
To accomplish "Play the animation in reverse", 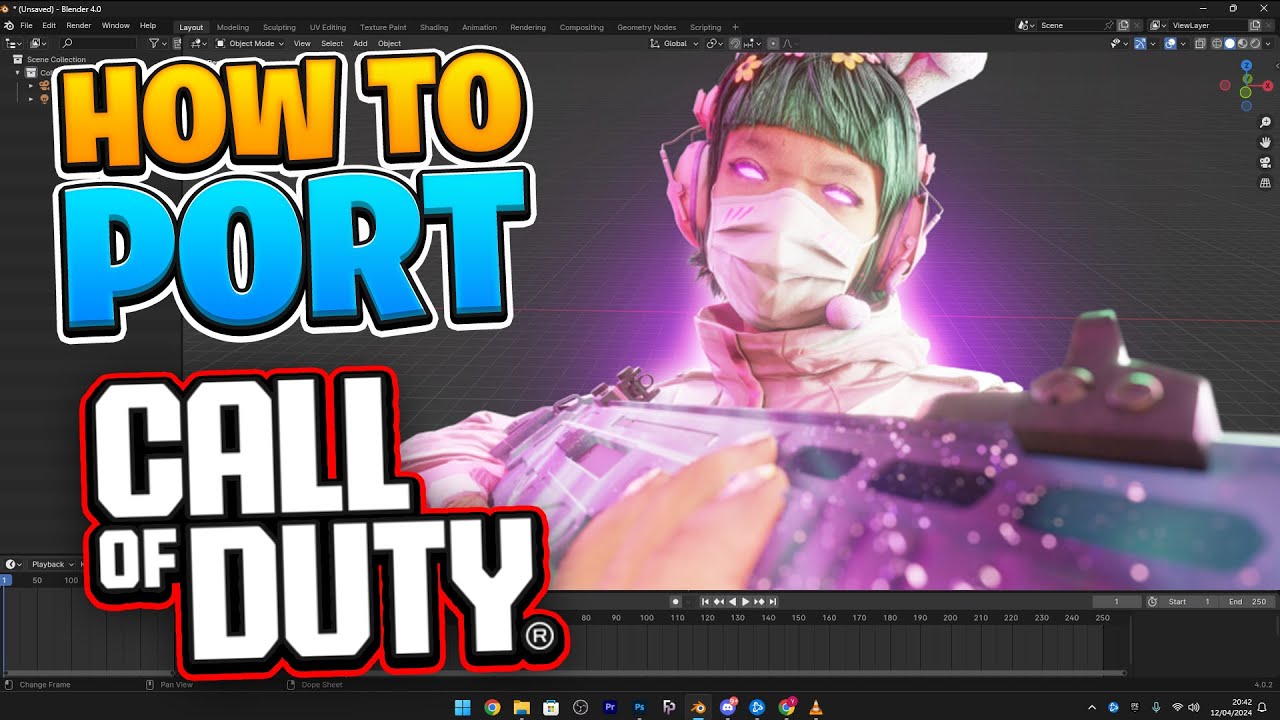I will 732,601.
